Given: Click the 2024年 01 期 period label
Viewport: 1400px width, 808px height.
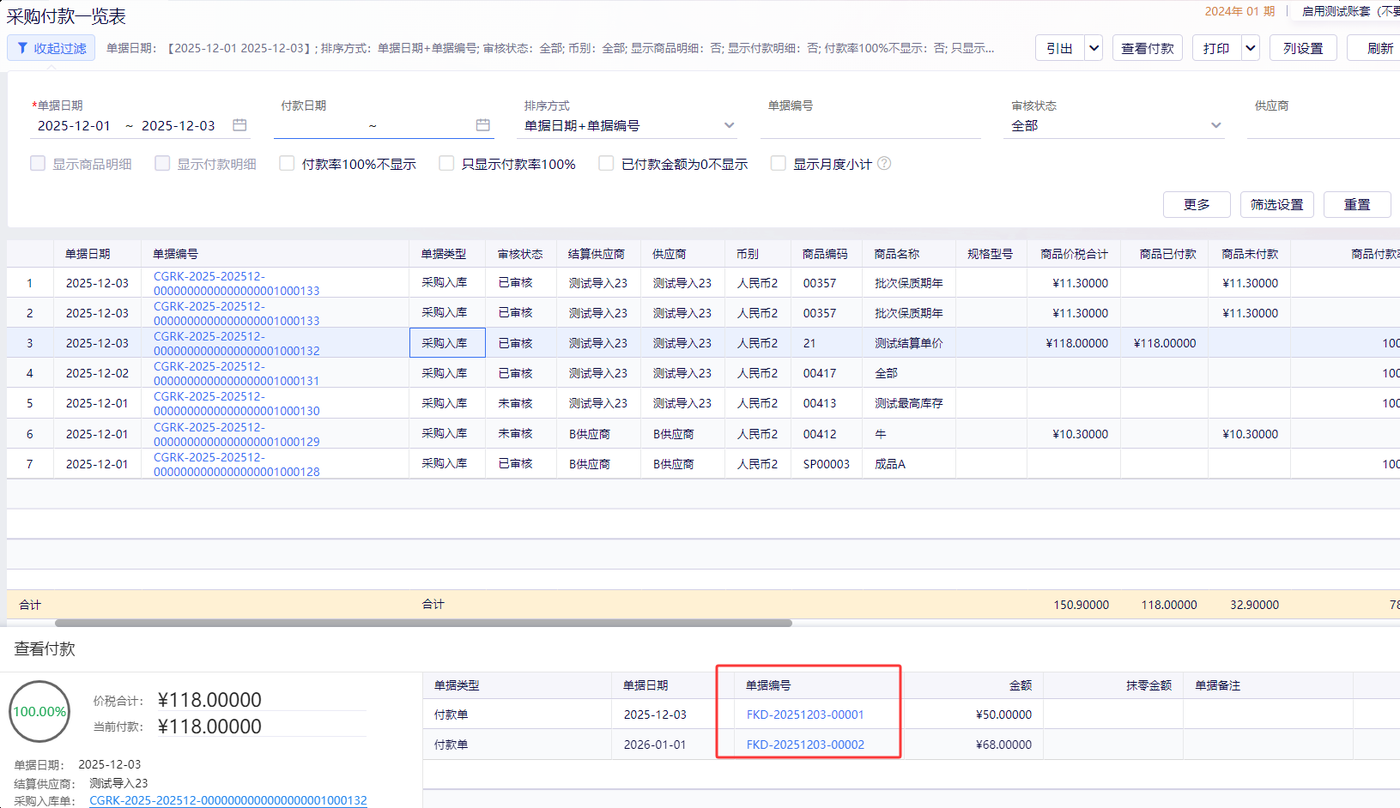Looking at the screenshot, I should tap(1240, 11).
